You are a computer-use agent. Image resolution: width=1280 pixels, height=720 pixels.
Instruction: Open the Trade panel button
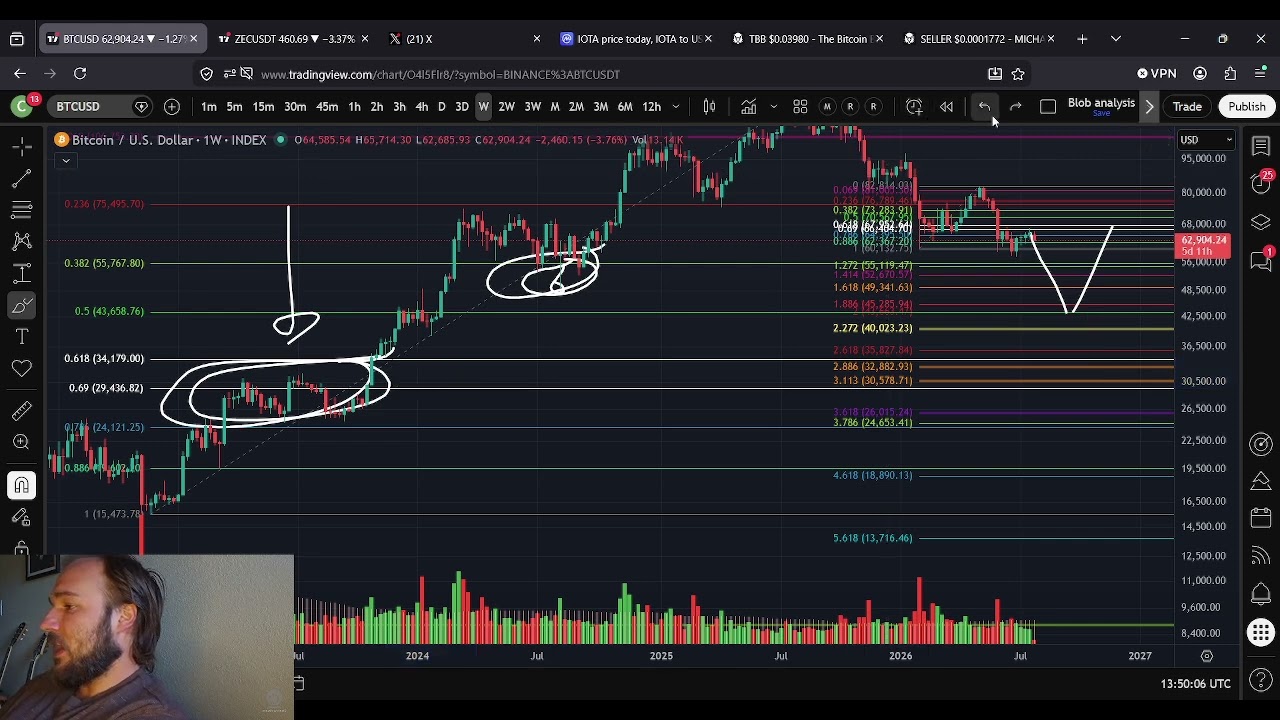(x=1187, y=107)
